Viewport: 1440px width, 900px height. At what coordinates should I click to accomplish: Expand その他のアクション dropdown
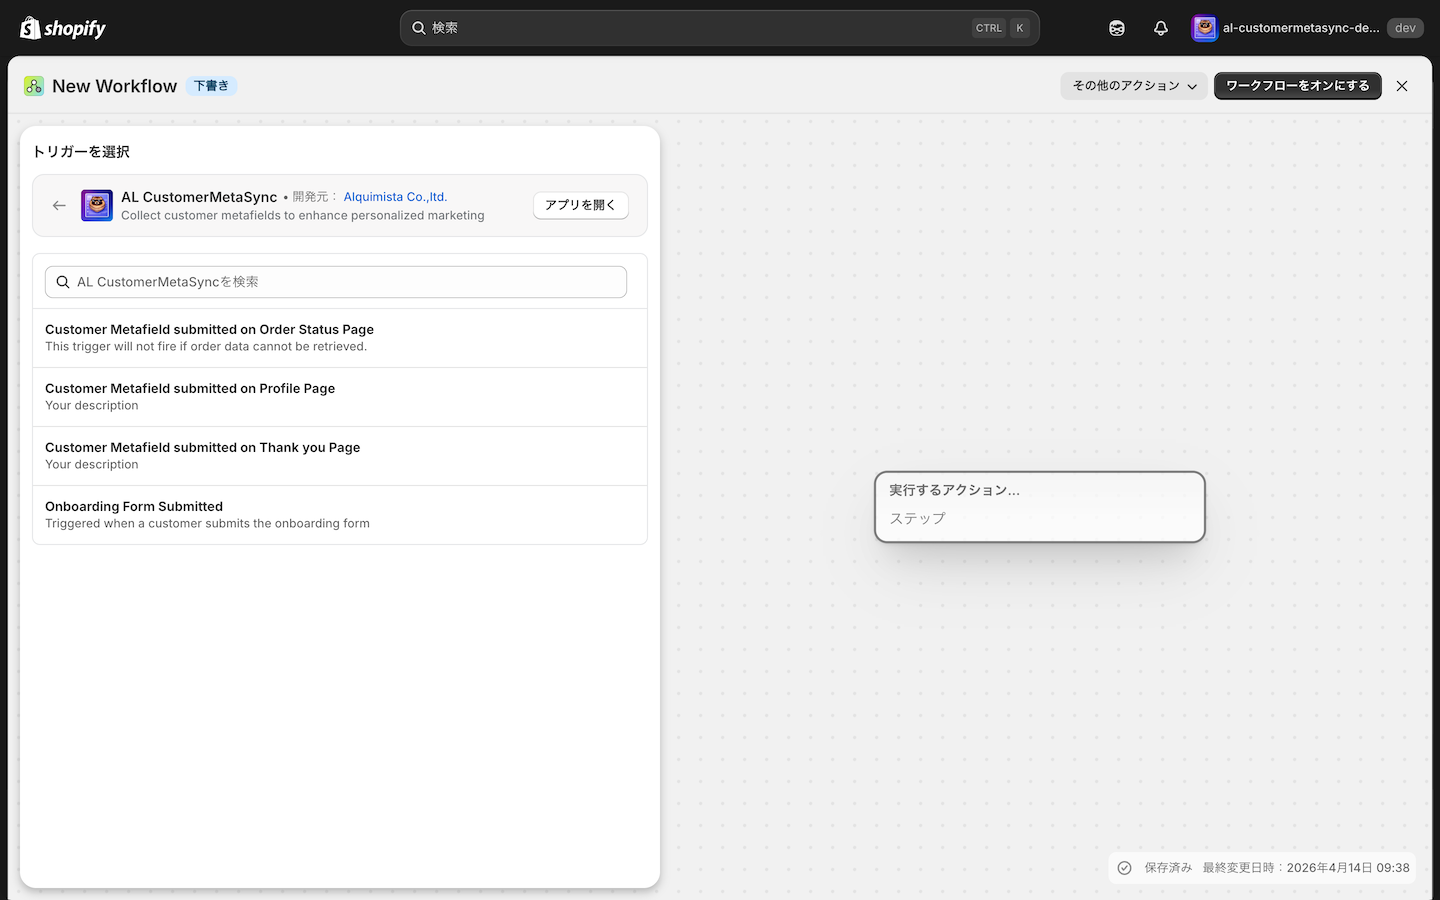[x=1134, y=86]
